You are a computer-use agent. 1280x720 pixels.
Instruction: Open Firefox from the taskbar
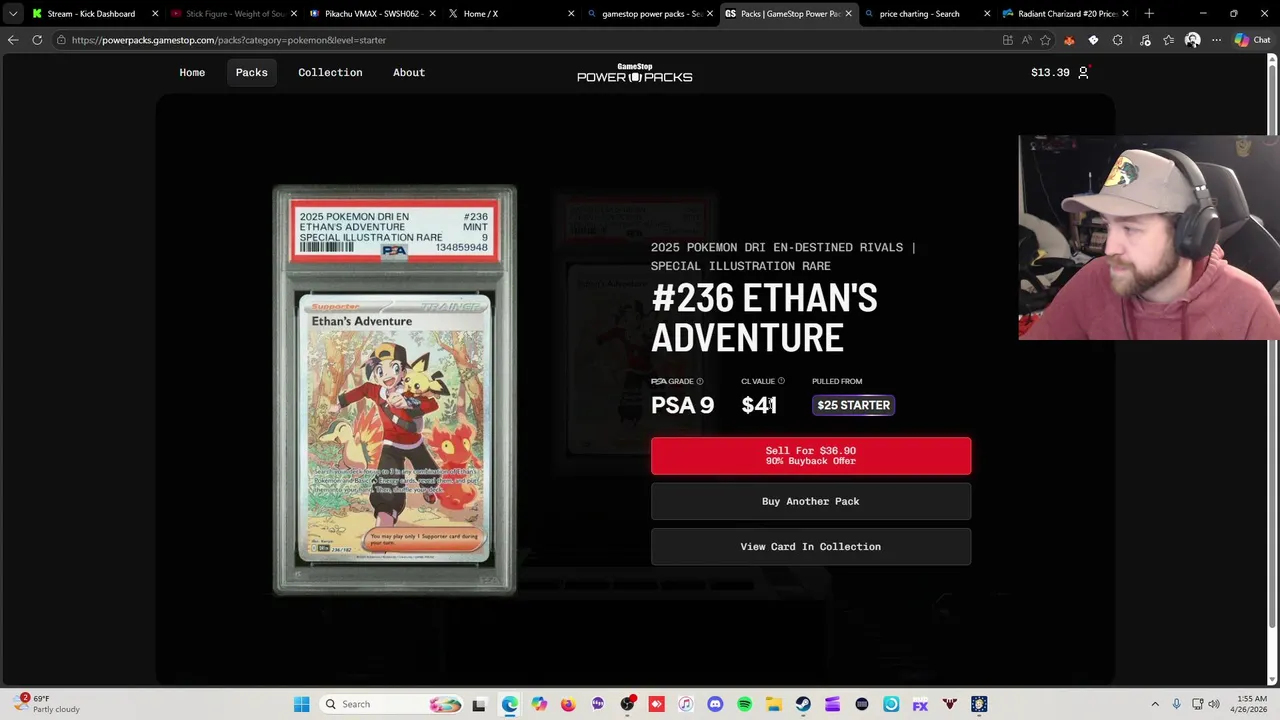[568, 704]
